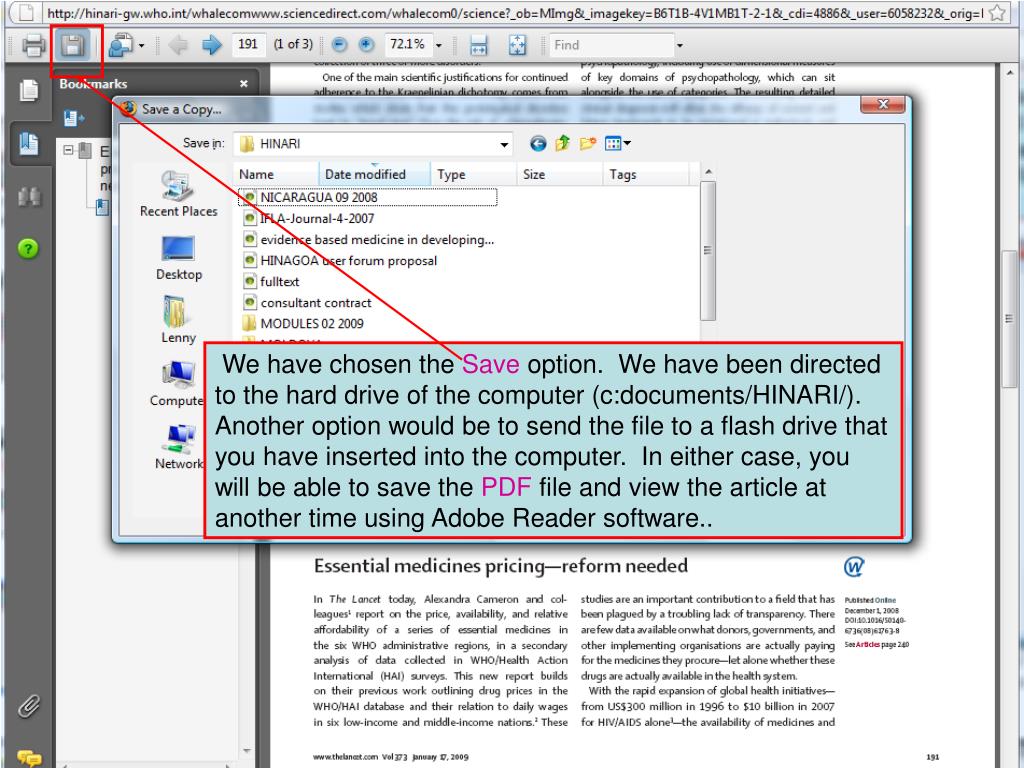Sort files by the Name column header

tap(276, 174)
